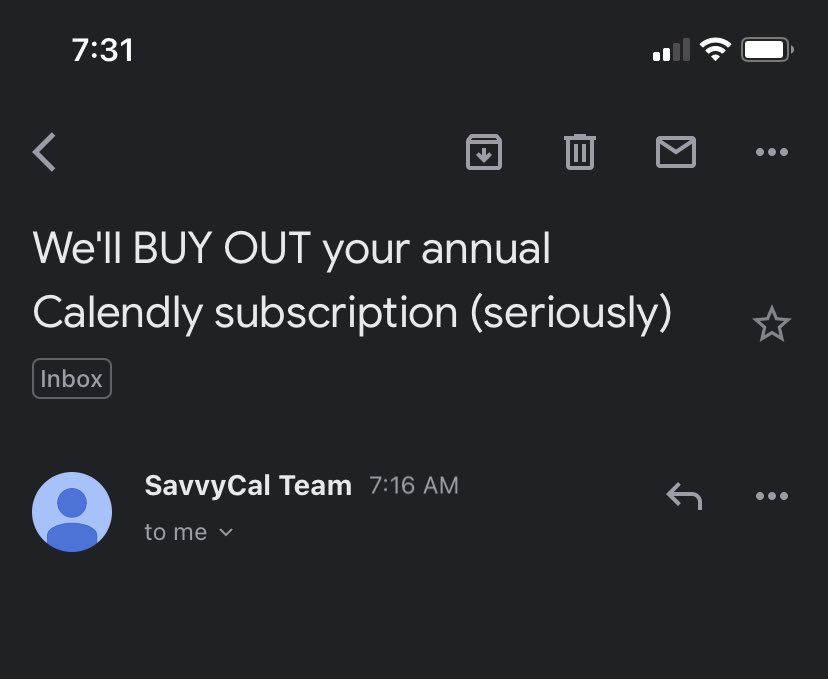
Task: Tap the battery indicator icon
Action: coord(768,50)
